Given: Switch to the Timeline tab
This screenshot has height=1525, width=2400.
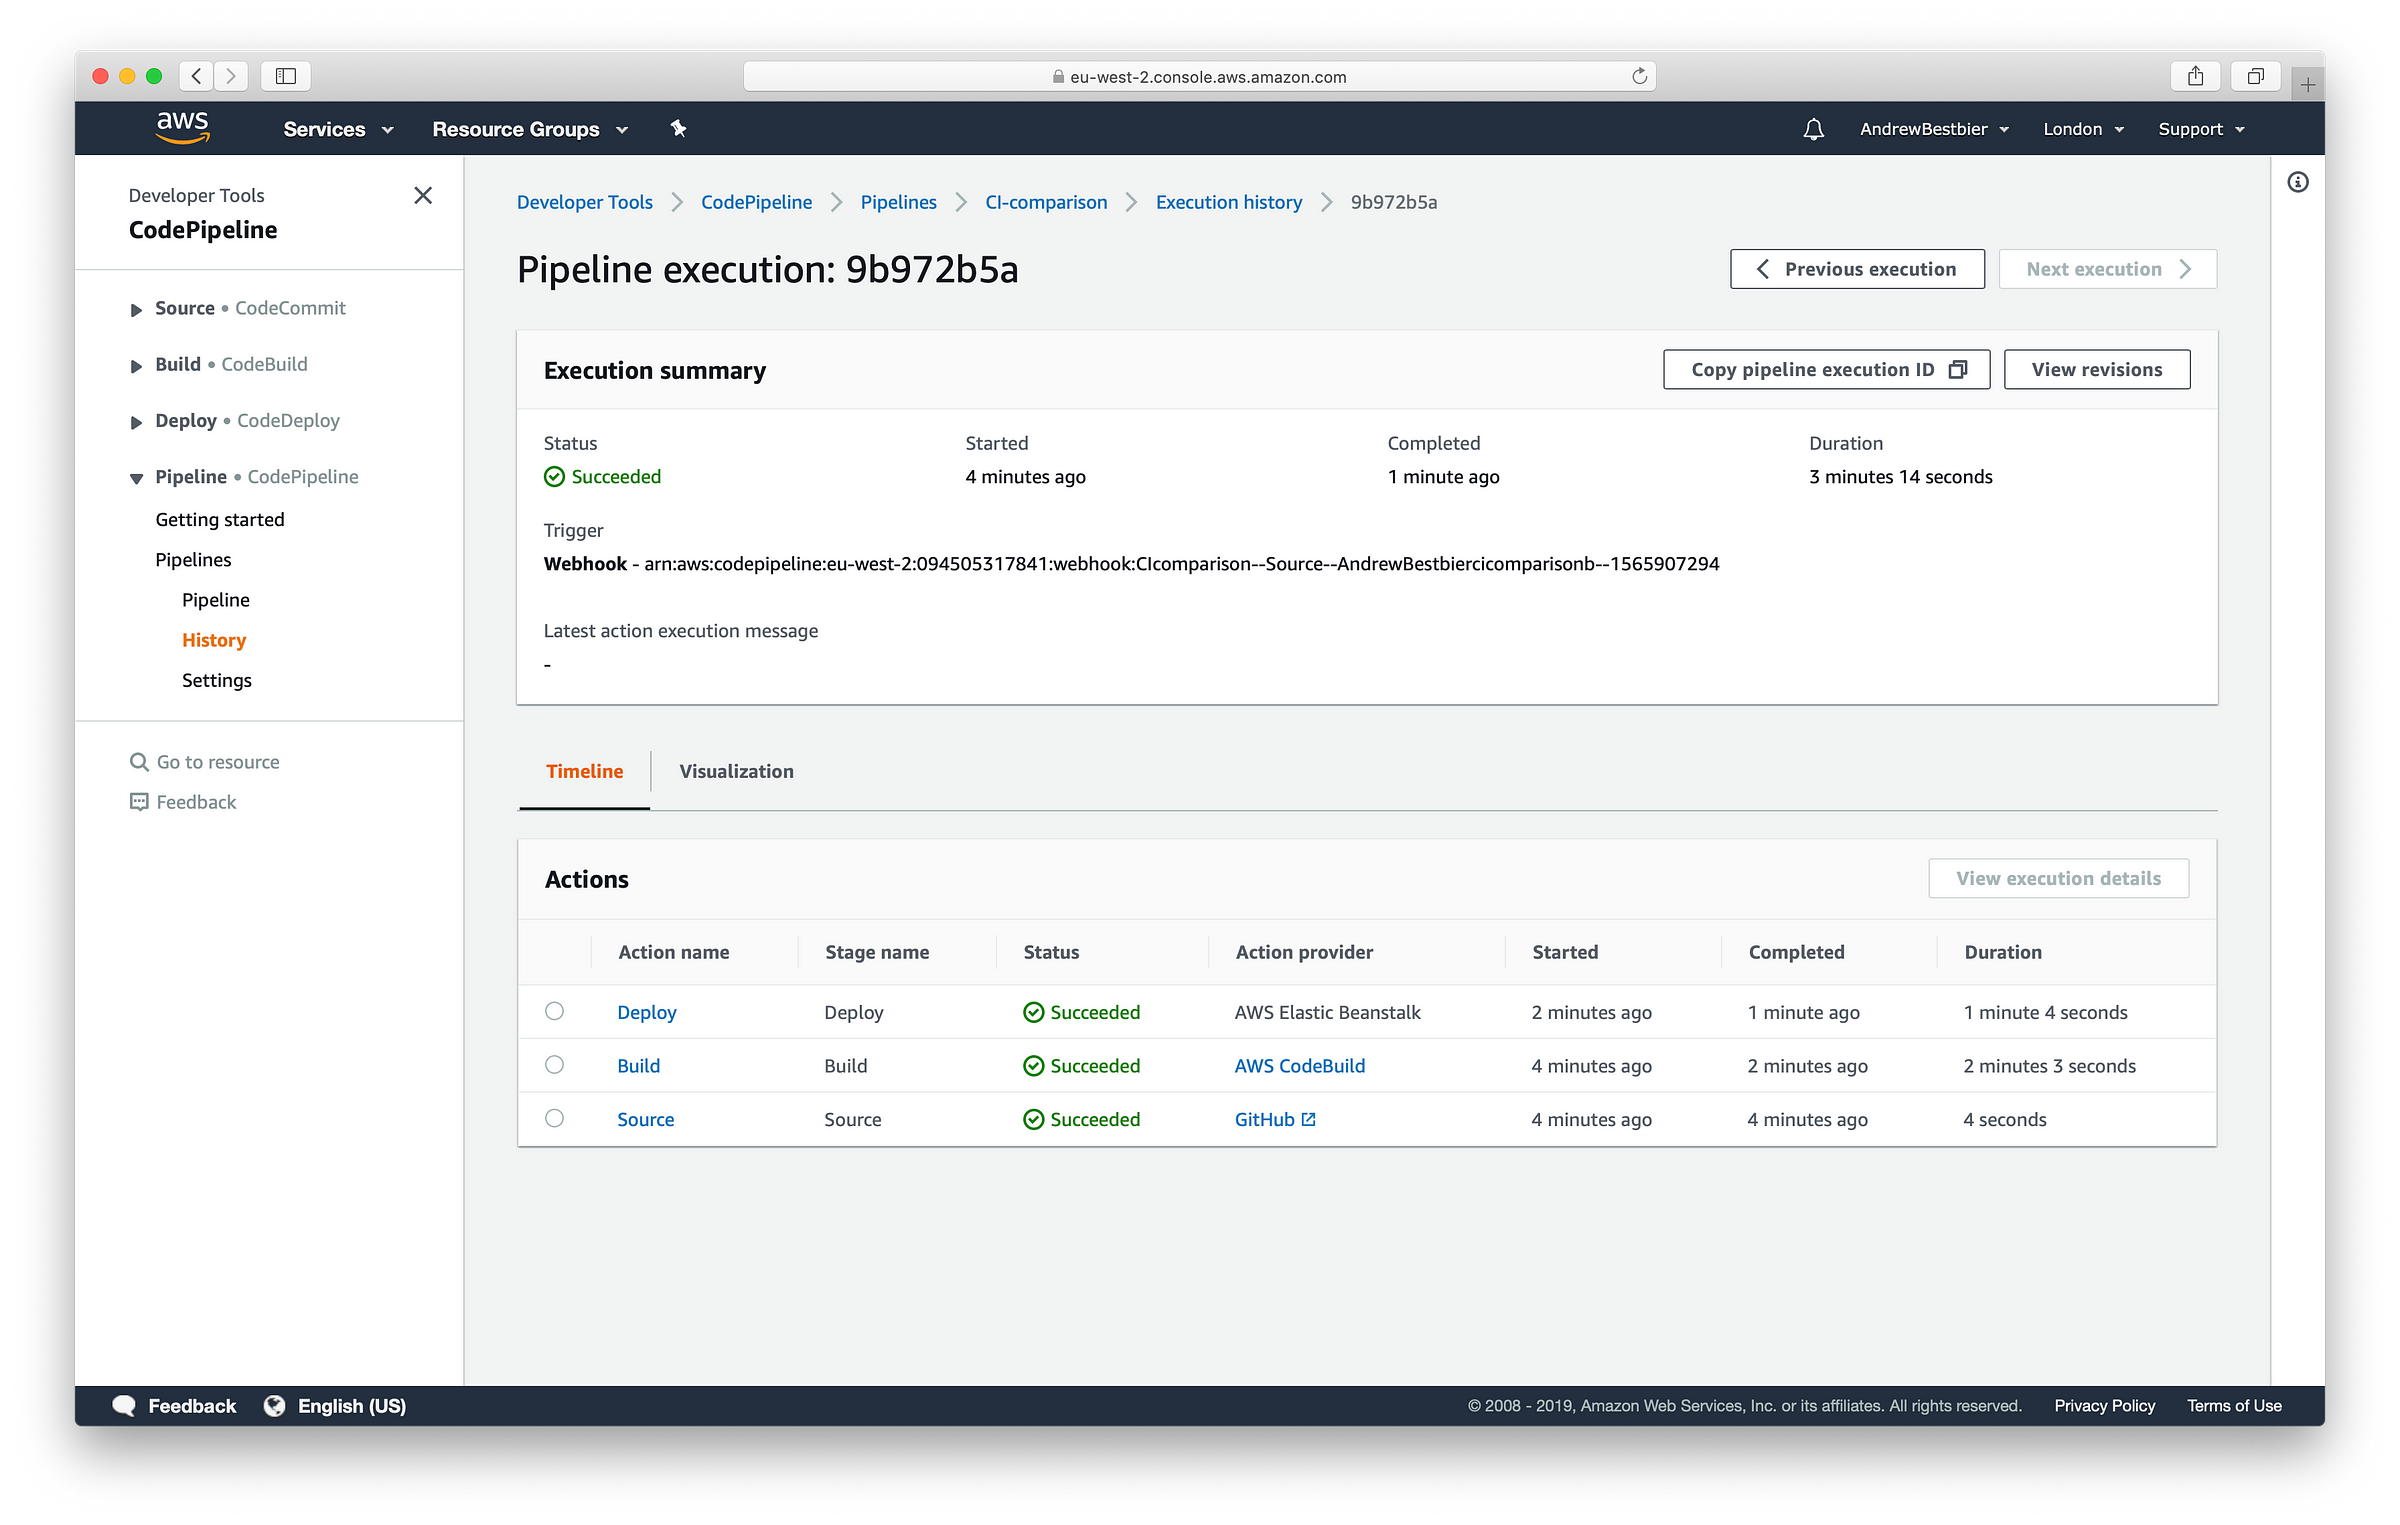Looking at the screenshot, I should click(584, 771).
